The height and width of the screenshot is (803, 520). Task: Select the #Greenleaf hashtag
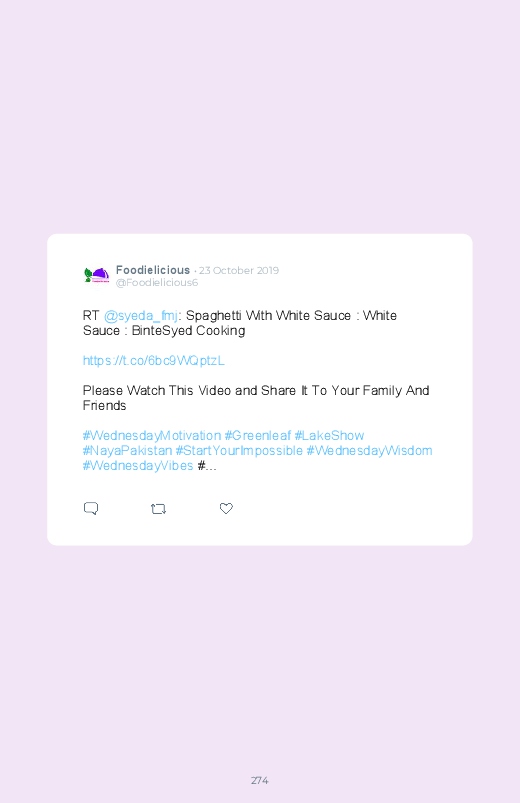(258, 435)
